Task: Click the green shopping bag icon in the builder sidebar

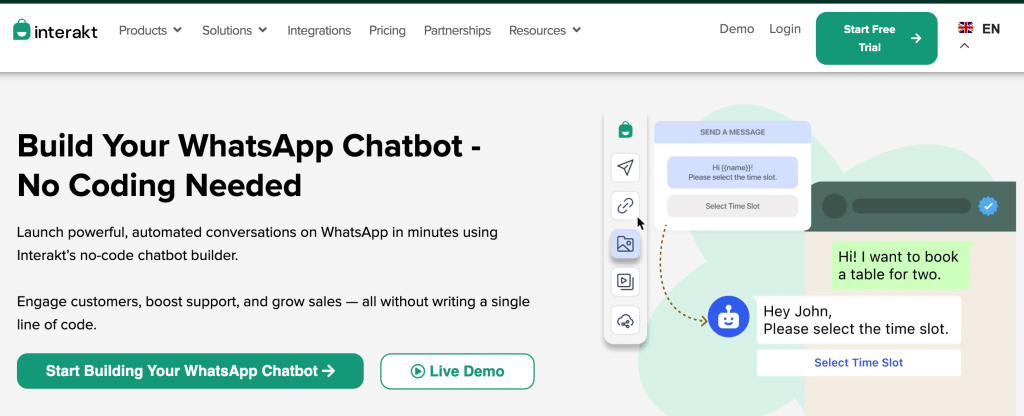Action: 625,129
